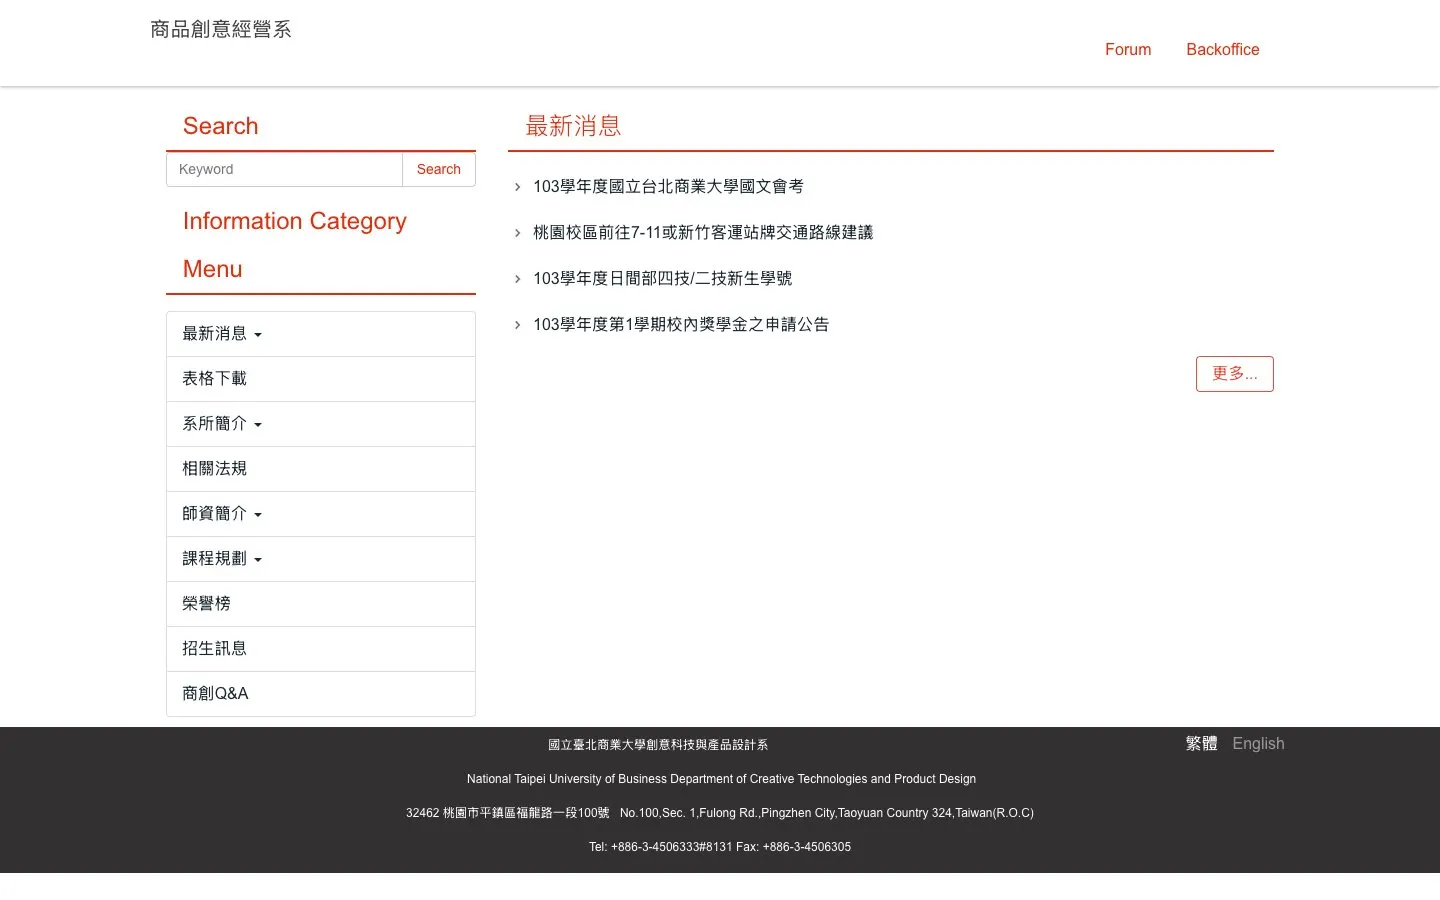This screenshot has height=900, width=1440.
Task: Open the Backoffice link
Action: tap(1222, 49)
